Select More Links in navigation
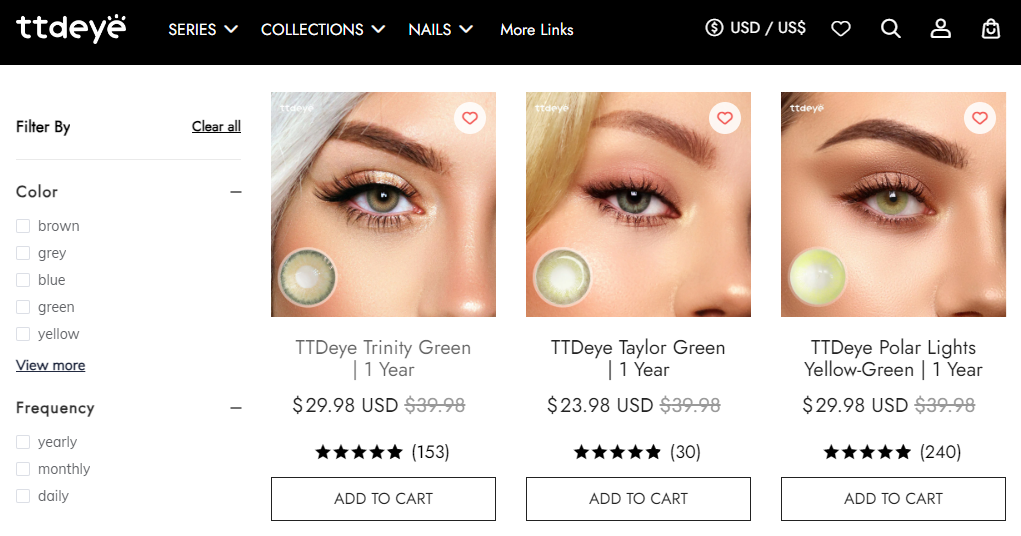Image resolution: width=1021 pixels, height=536 pixels. click(537, 29)
